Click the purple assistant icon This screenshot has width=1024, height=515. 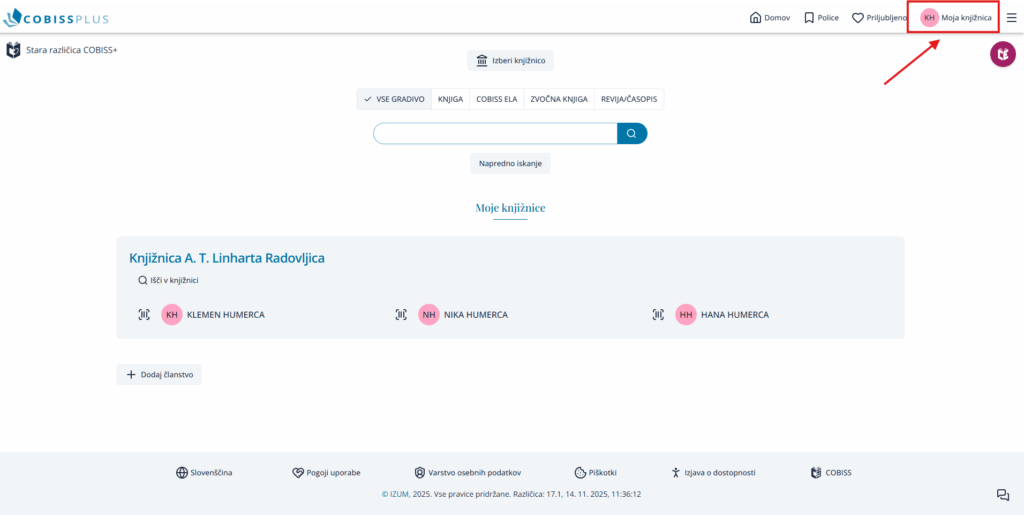(x=1002, y=55)
